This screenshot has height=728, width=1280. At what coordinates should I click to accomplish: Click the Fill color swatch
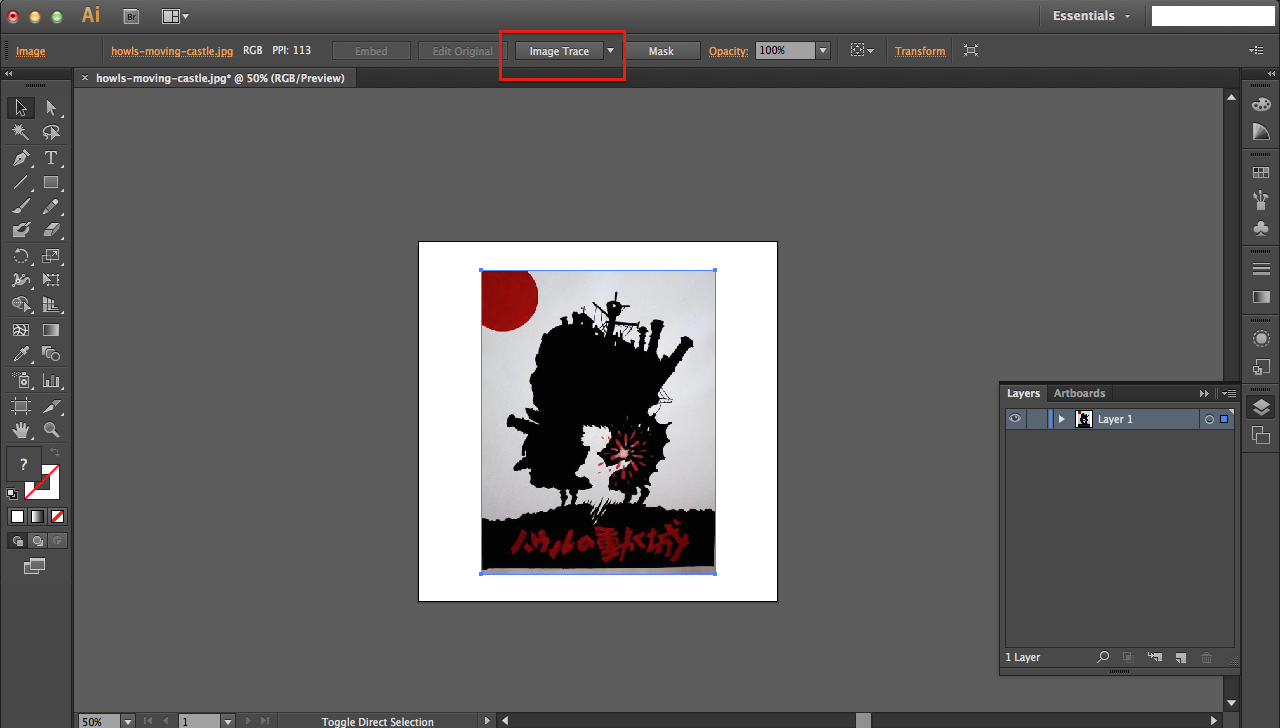(24, 464)
